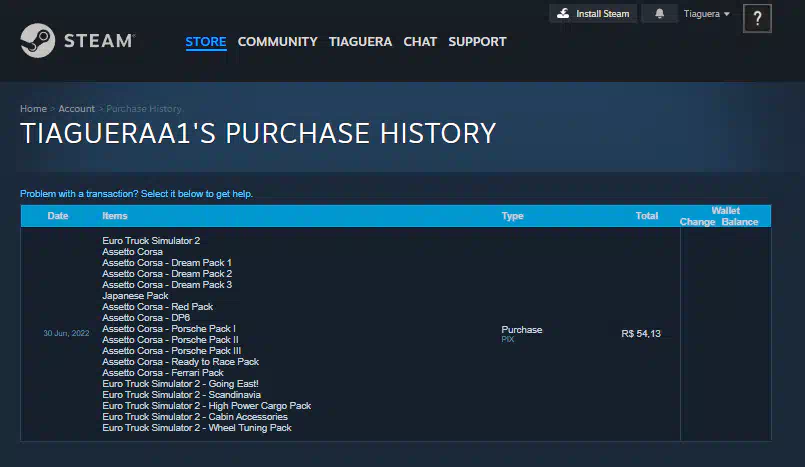Click the Purchase History breadcrumb

click(144, 109)
